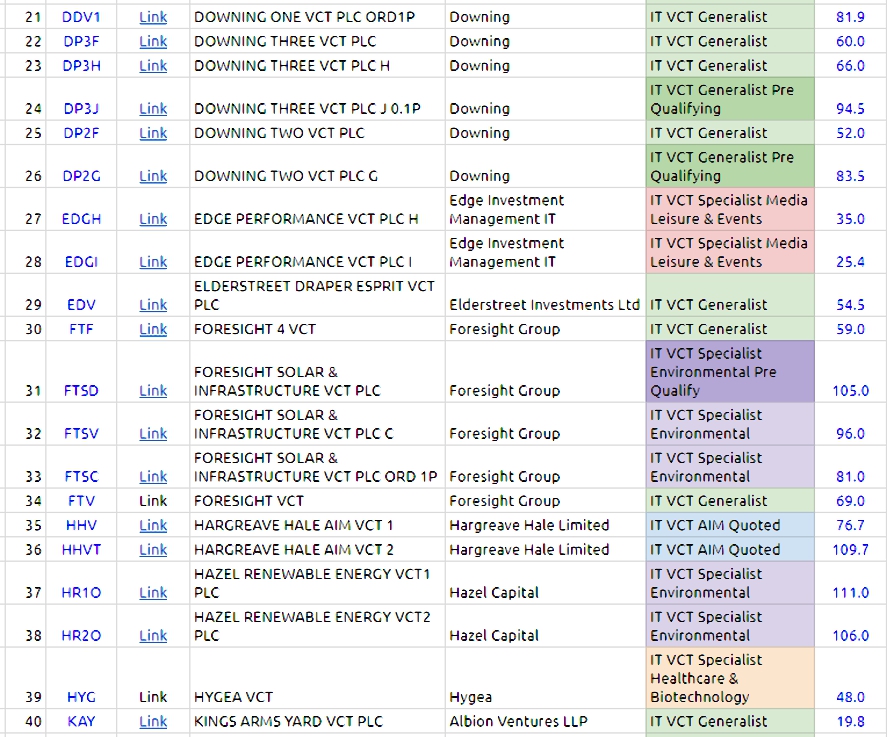The image size is (887, 737).
Task: Open the Link for FTSD
Action: tap(153, 391)
